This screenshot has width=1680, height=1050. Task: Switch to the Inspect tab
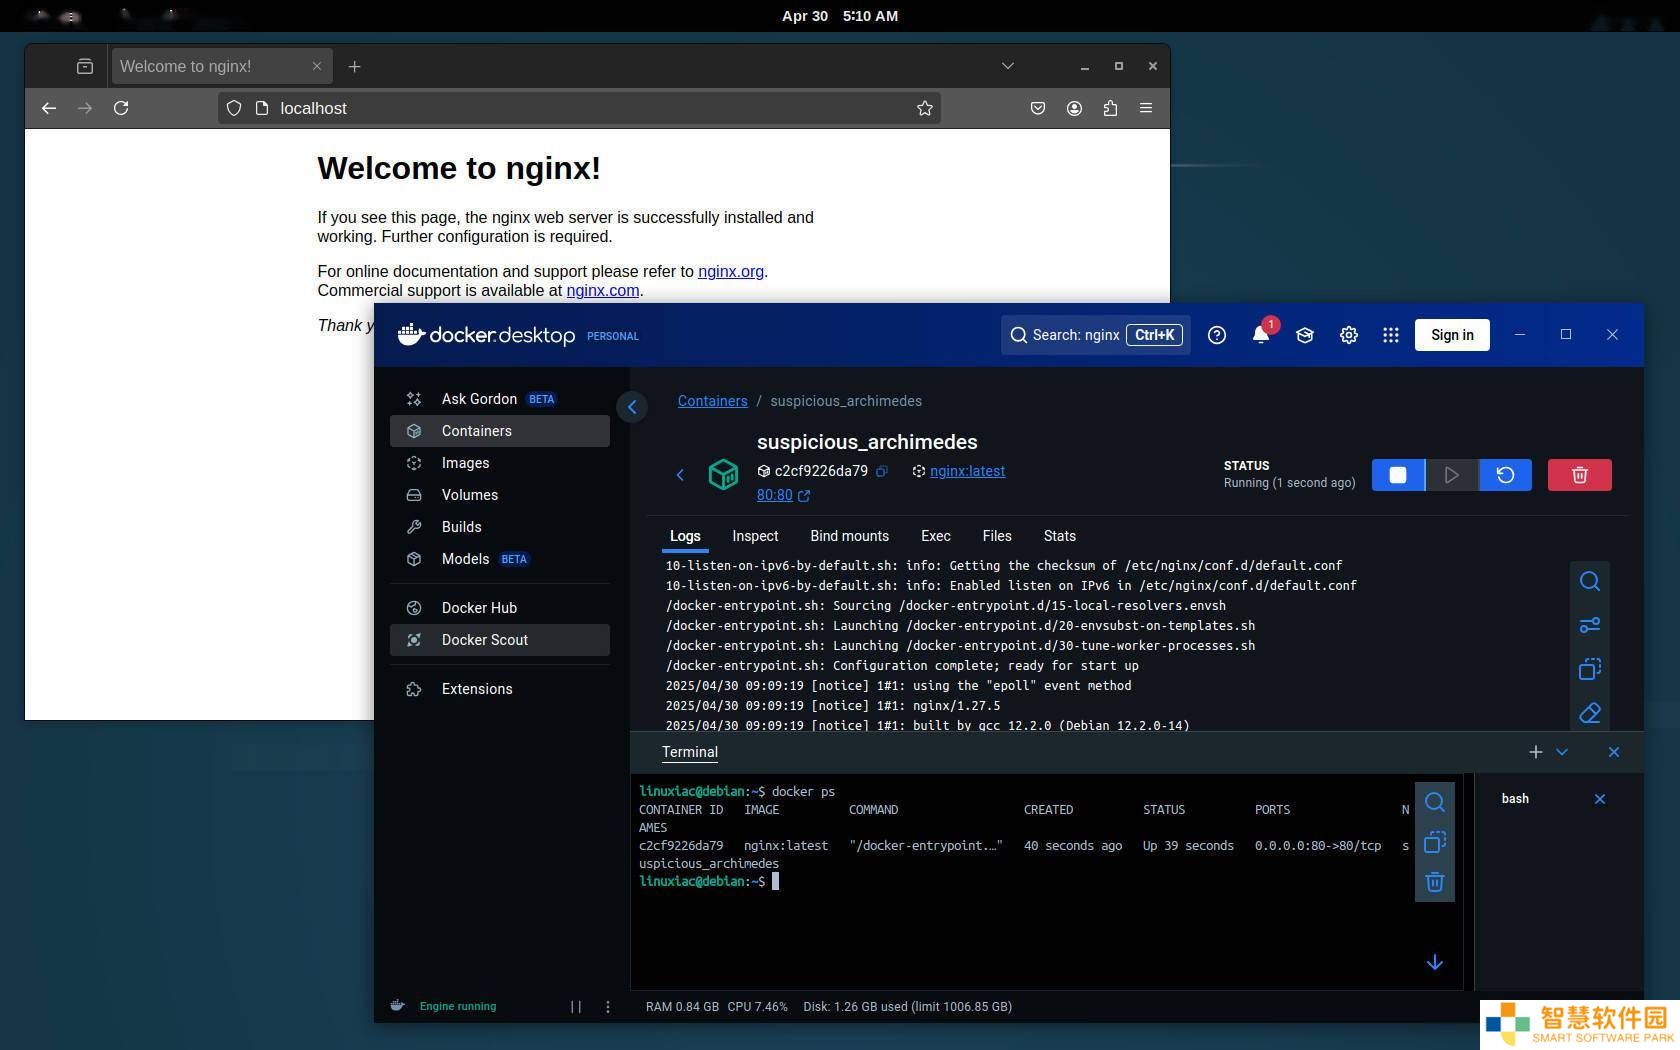point(755,536)
